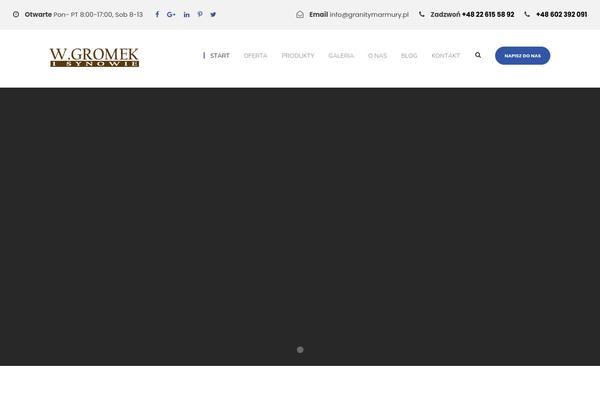Image resolution: width=600 pixels, height=400 pixels.
Task: Click phone number +48 602 392 091
Action: coord(561,15)
